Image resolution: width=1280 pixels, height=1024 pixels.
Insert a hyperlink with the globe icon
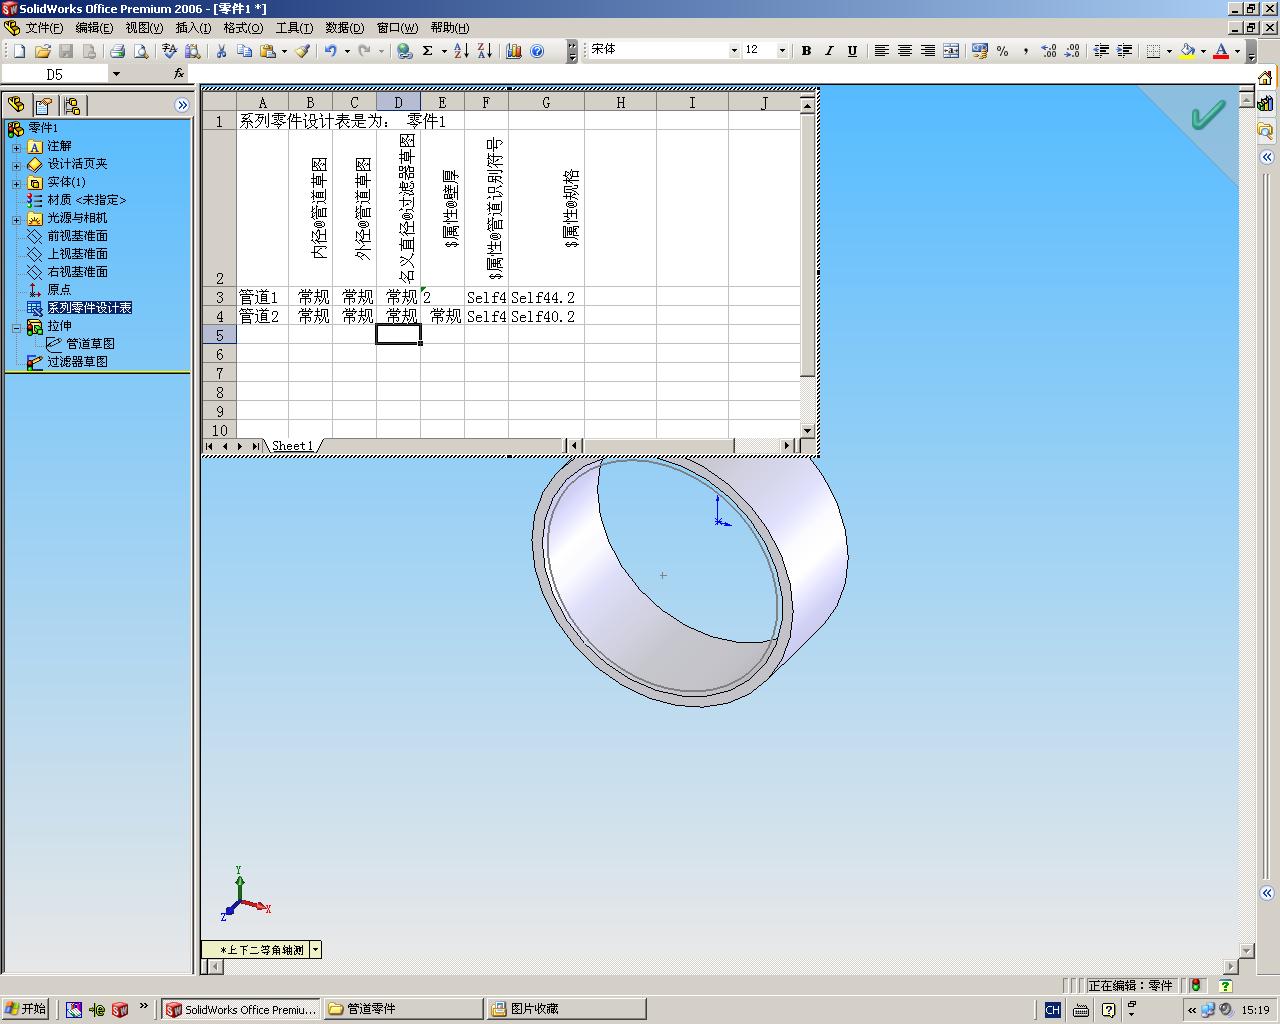(404, 51)
